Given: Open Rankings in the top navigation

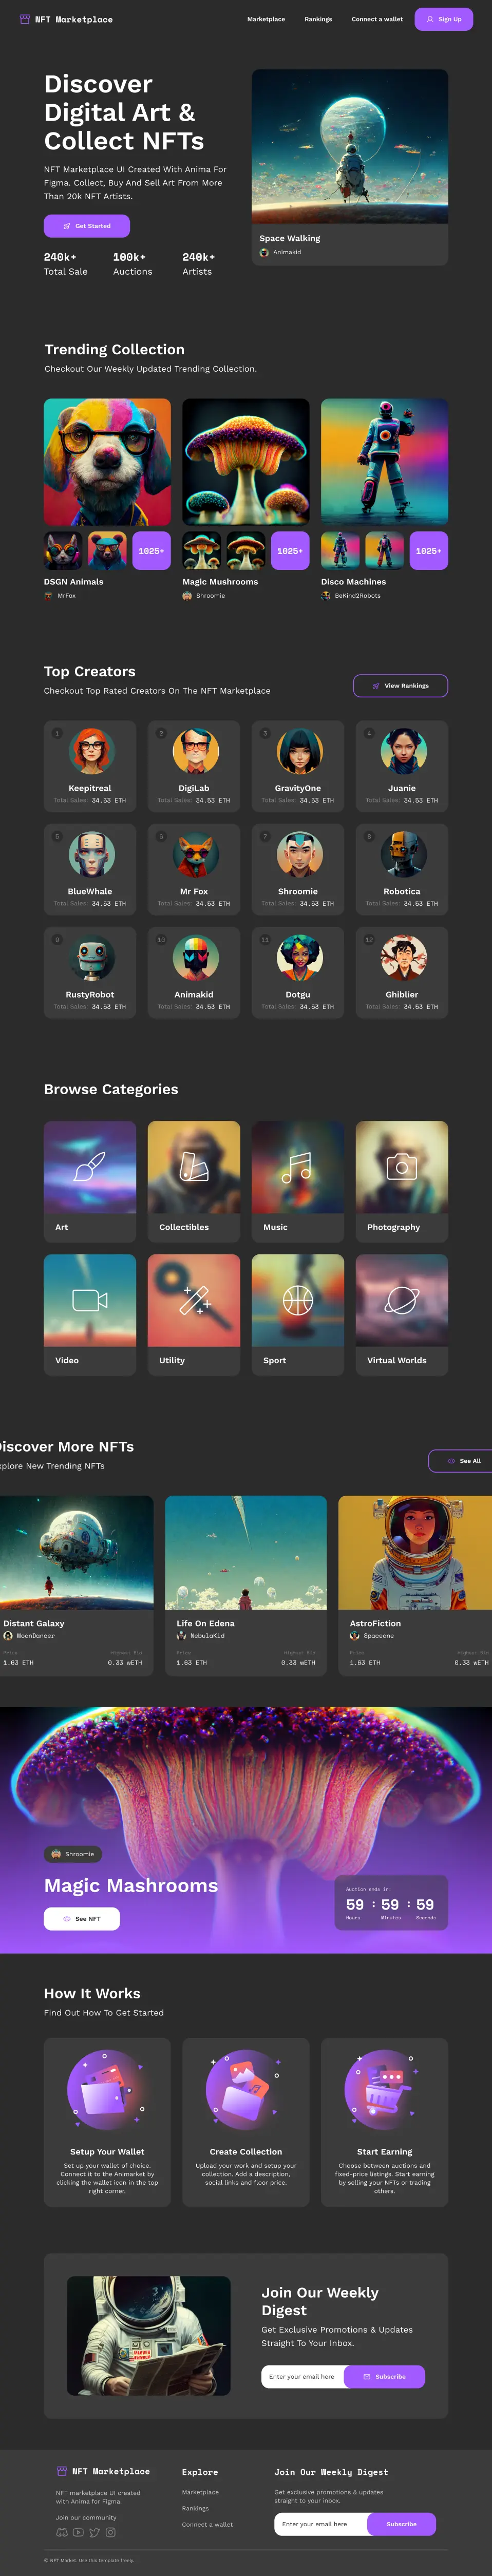Looking at the screenshot, I should [x=318, y=19].
